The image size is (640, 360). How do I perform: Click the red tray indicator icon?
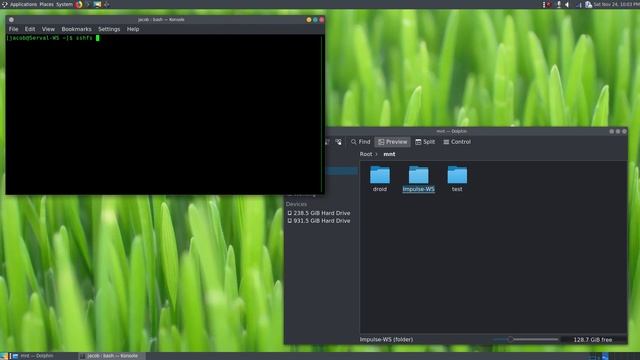click(548, 4)
